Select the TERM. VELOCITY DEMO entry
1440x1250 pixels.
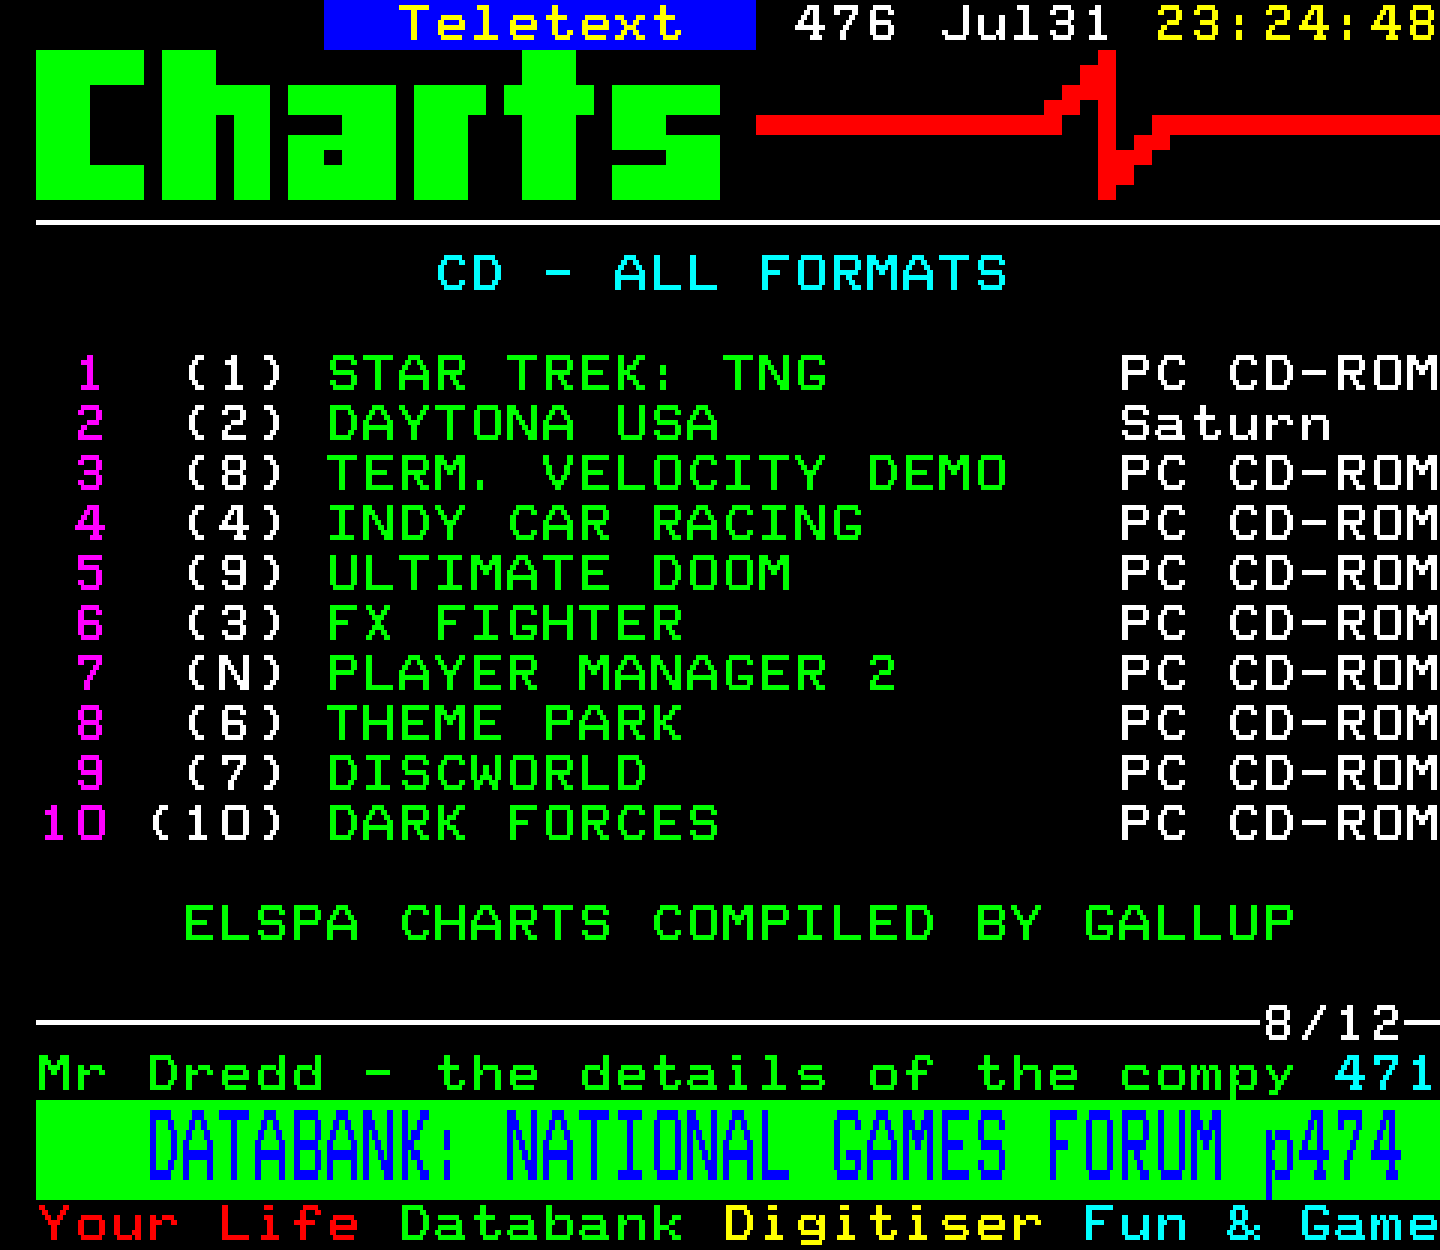tap(667, 473)
